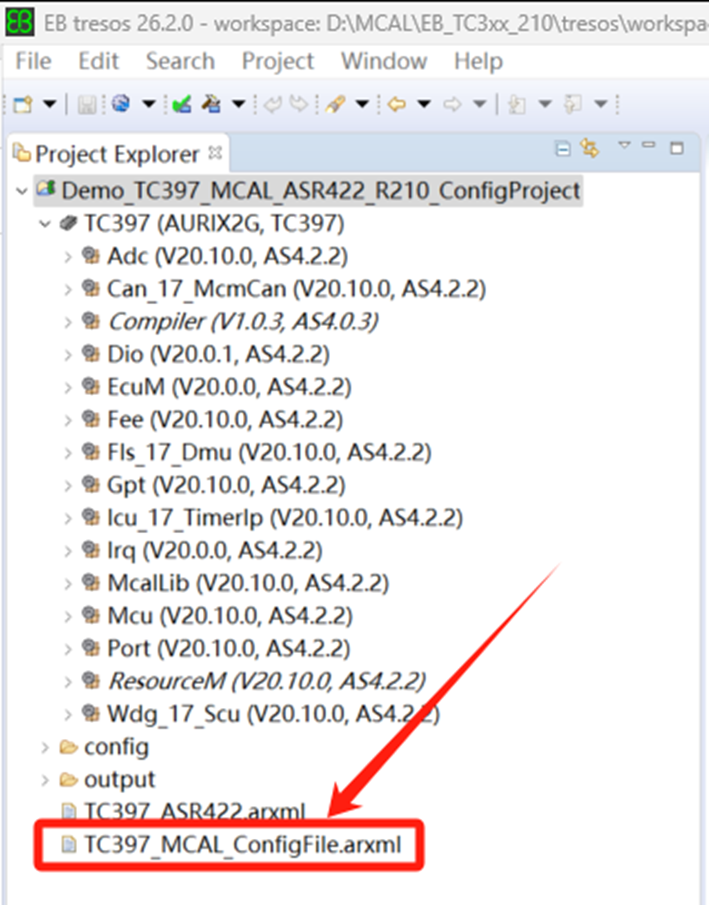Open the Forward history dropdown arrow
The height and width of the screenshot is (905, 709).
[x=480, y=104]
